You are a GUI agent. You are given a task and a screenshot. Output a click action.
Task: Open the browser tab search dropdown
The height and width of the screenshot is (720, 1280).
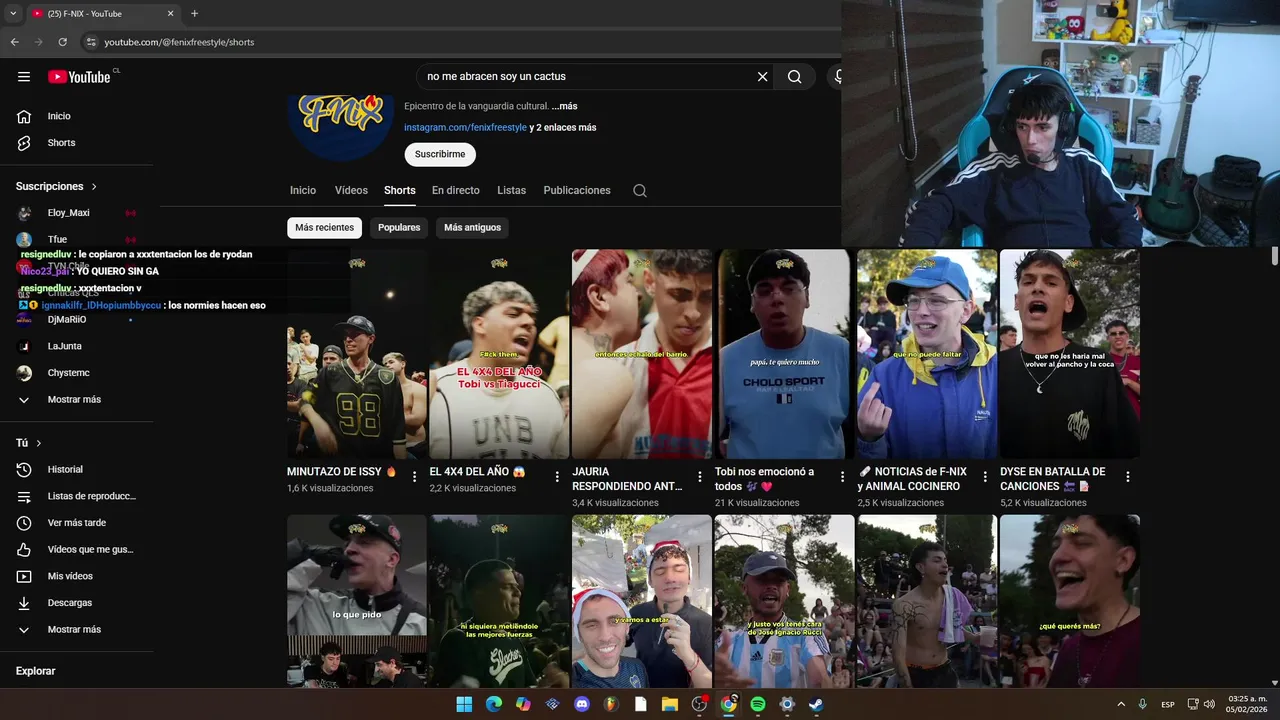point(13,14)
